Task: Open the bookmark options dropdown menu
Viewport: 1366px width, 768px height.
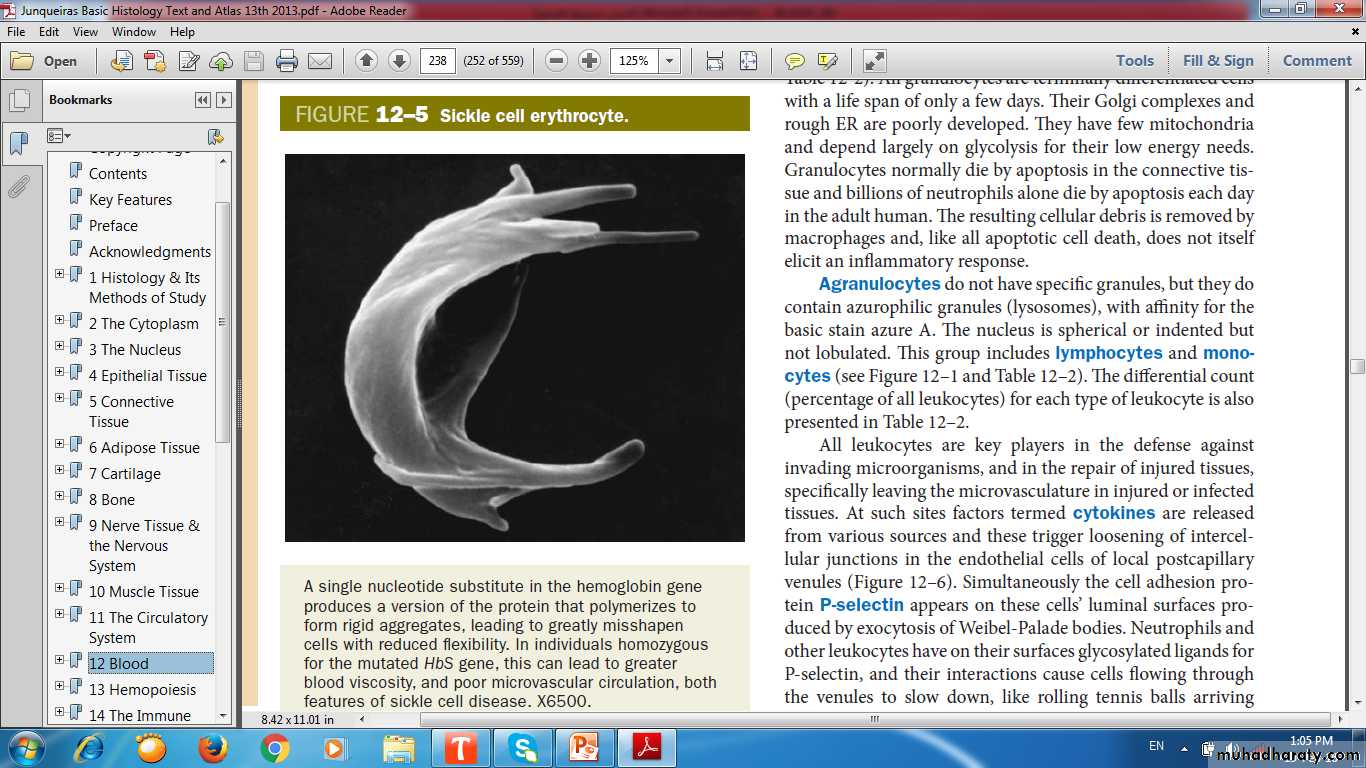Action: tap(59, 136)
